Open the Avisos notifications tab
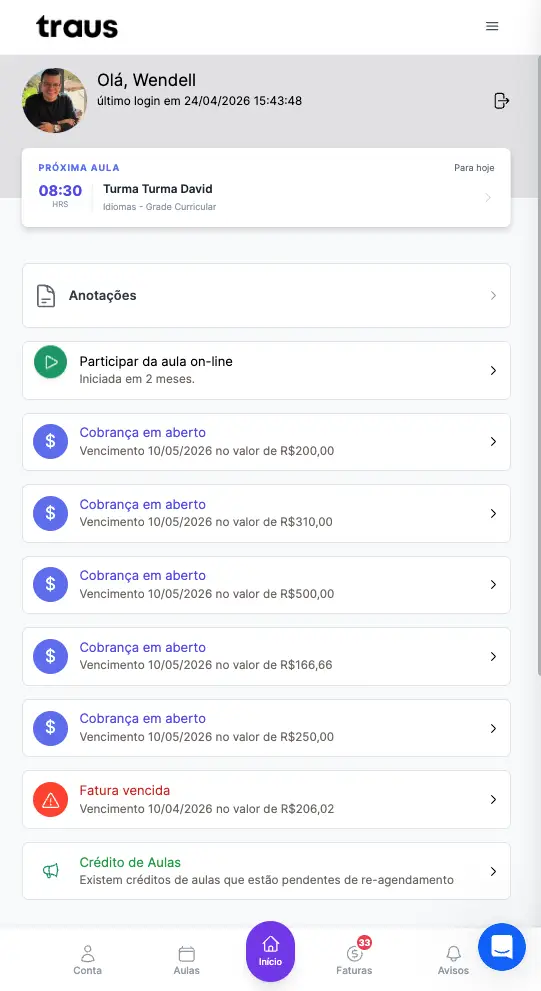Viewport: 541px width, 991px height. 453,960
